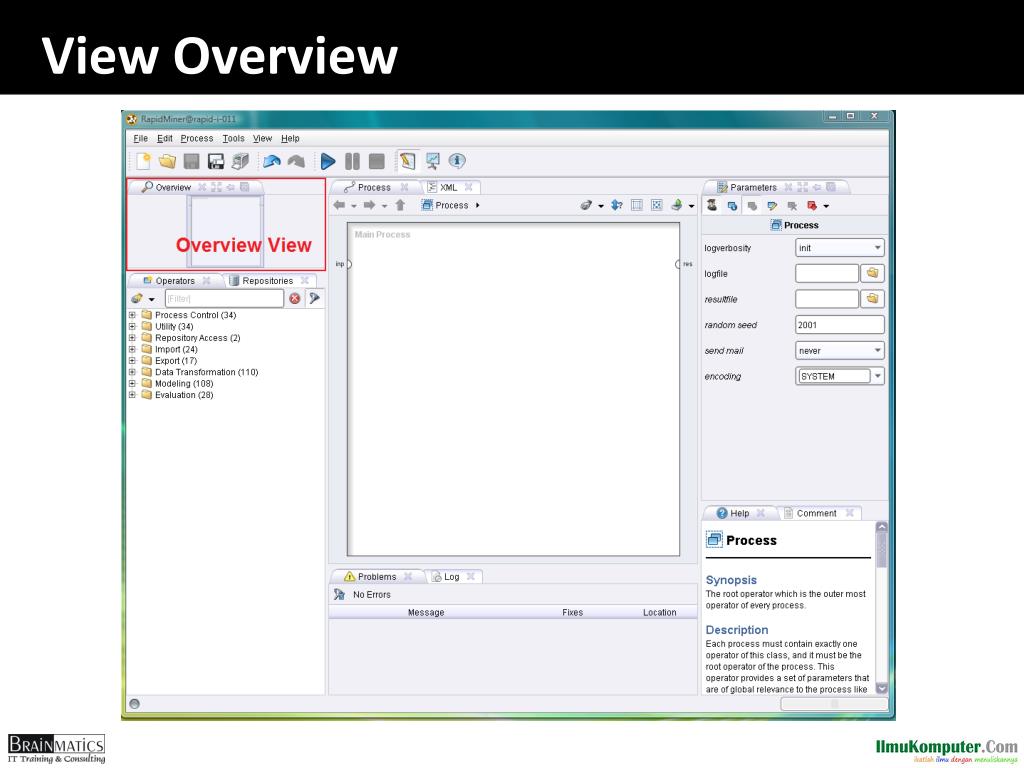1024x768 pixels.
Task: Switch to the Comment tab
Action: [x=816, y=513]
